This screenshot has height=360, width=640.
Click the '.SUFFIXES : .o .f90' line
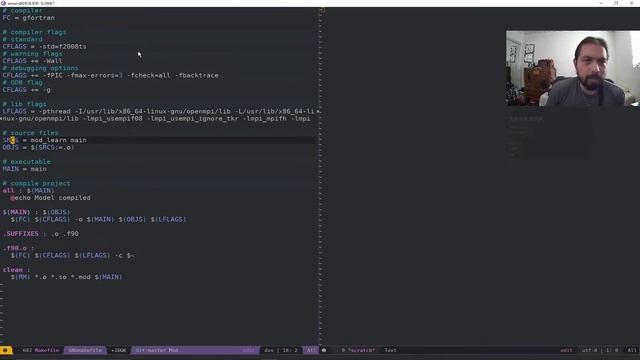(x=40, y=234)
